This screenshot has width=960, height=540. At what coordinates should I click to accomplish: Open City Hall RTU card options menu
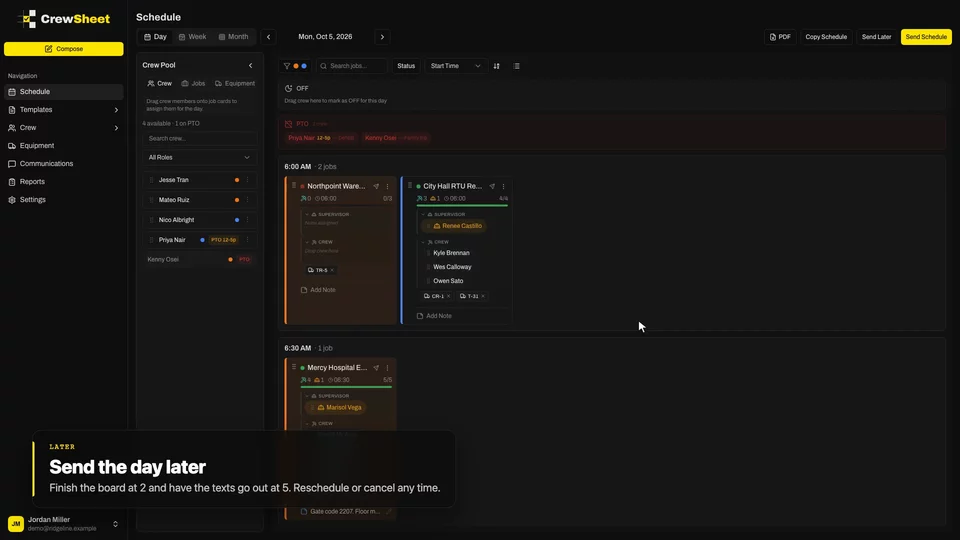point(503,187)
